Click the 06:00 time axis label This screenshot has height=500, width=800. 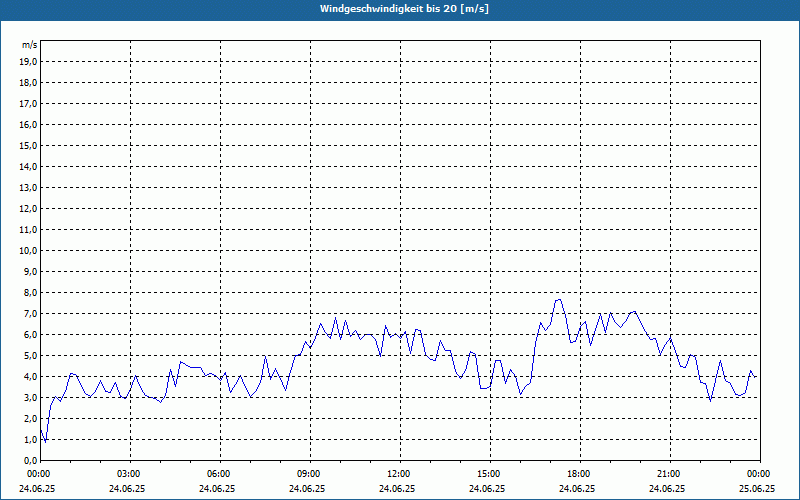(218, 474)
